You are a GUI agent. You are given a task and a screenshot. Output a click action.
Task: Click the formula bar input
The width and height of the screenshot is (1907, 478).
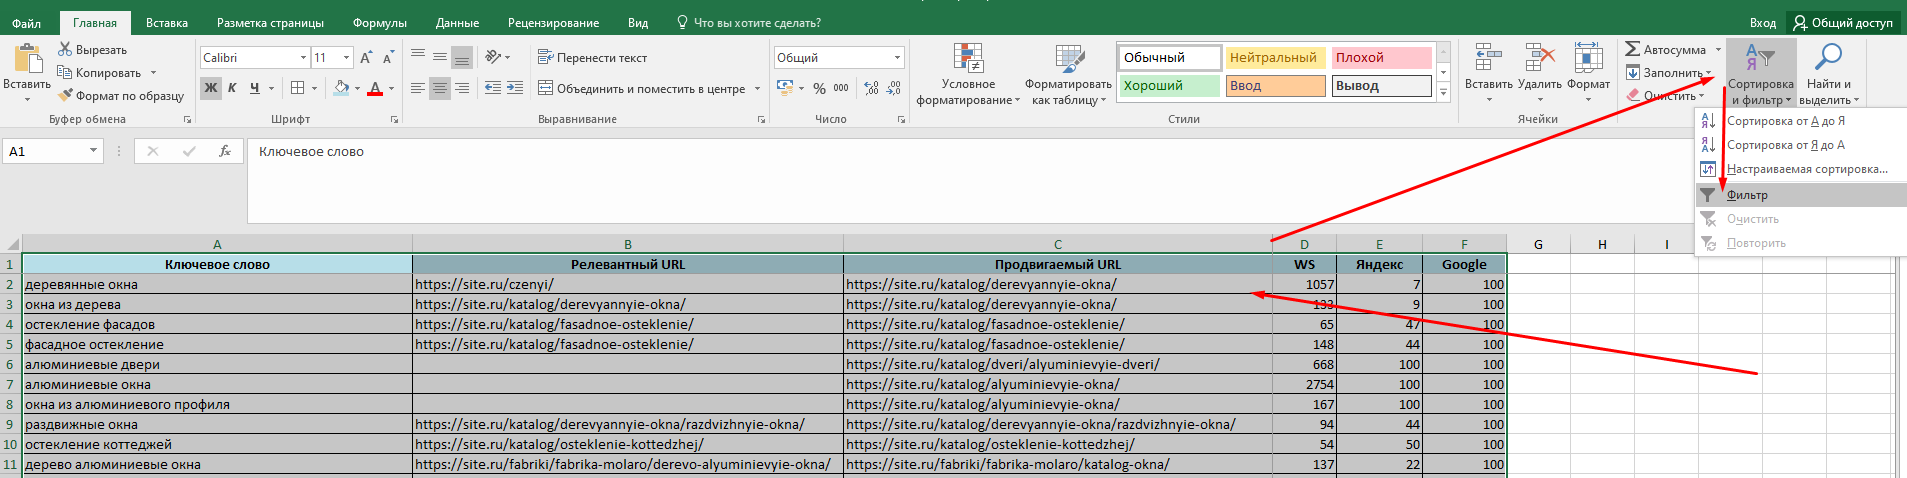coord(970,180)
